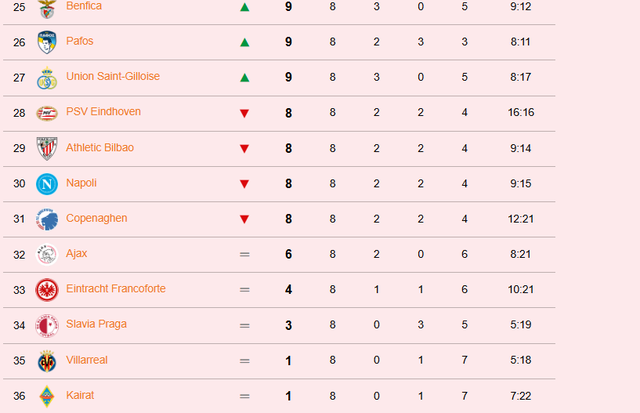The image size is (640, 413).
Task: Click the Copenaghen team crest
Action: [47, 219]
